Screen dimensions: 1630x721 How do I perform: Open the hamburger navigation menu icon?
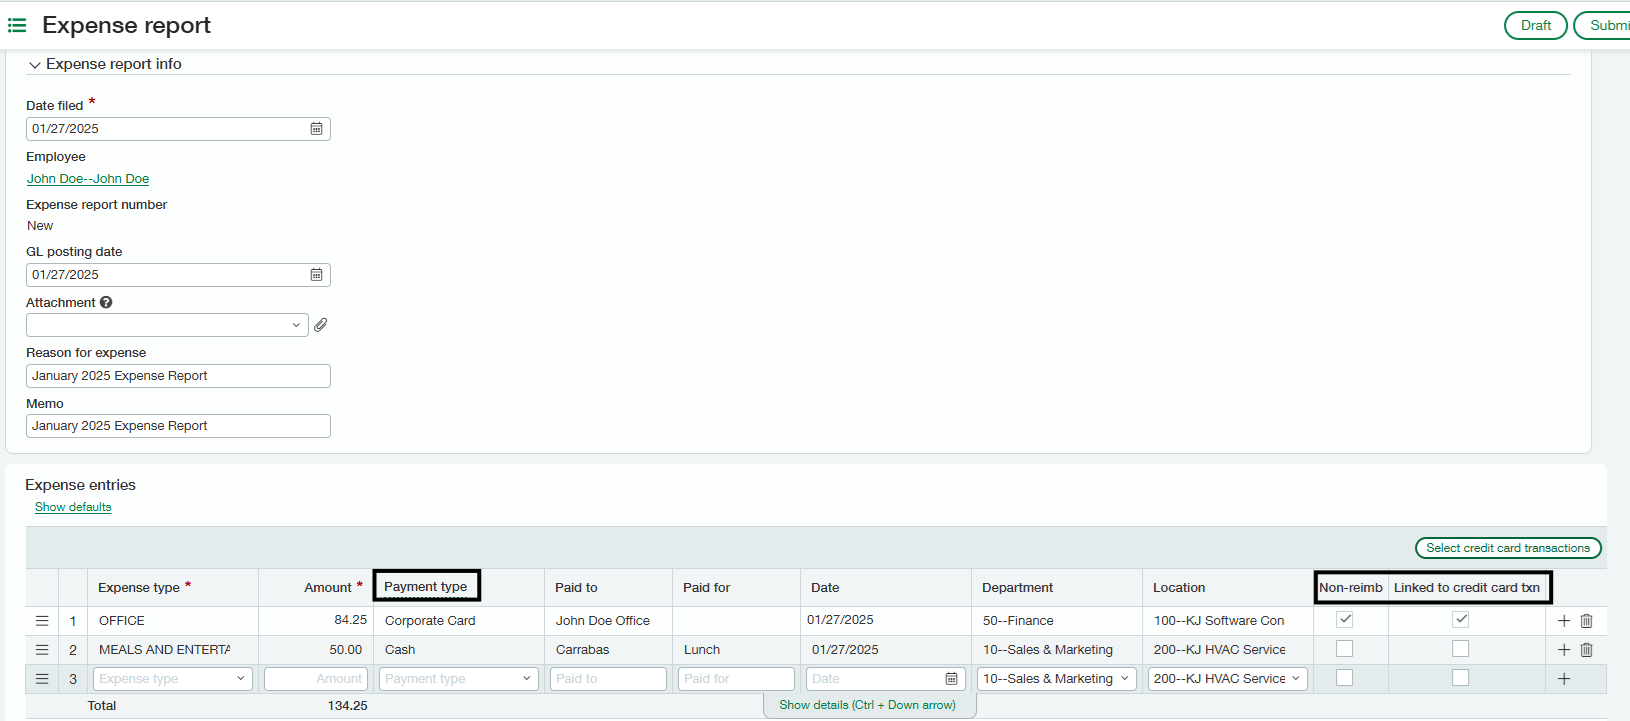coord(17,25)
